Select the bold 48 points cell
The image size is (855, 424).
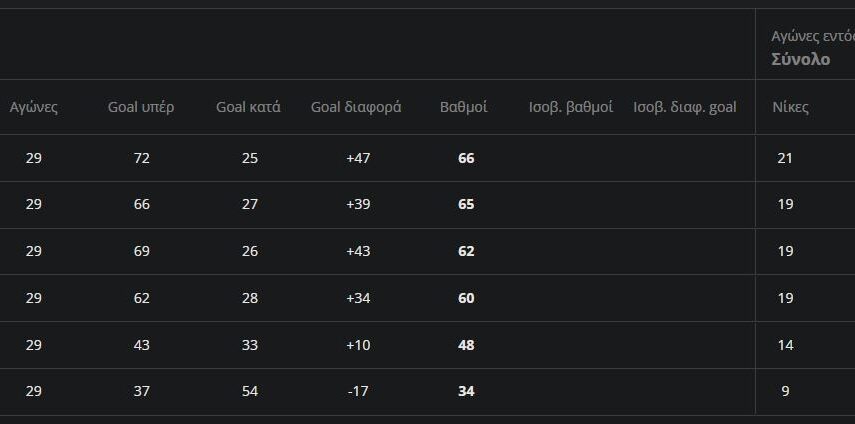coord(466,345)
